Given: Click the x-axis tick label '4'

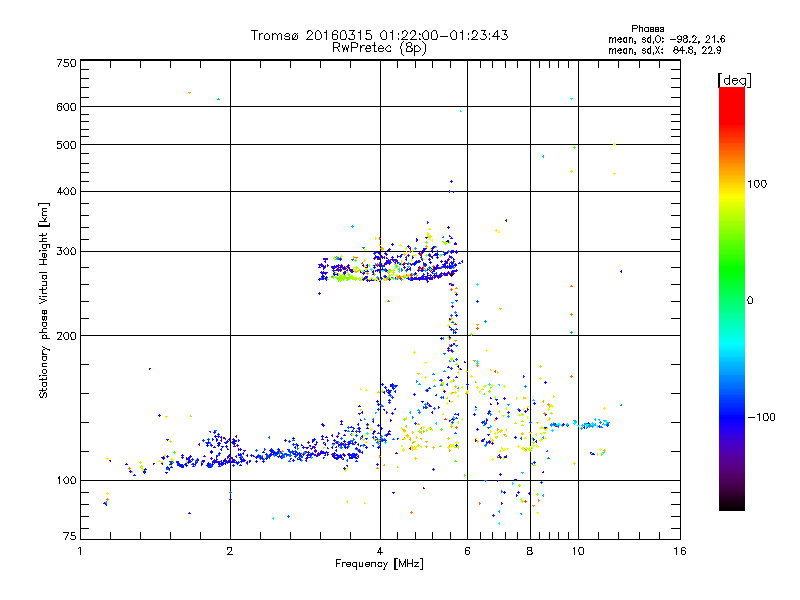Looking at the screenshot, I should 380,551.
